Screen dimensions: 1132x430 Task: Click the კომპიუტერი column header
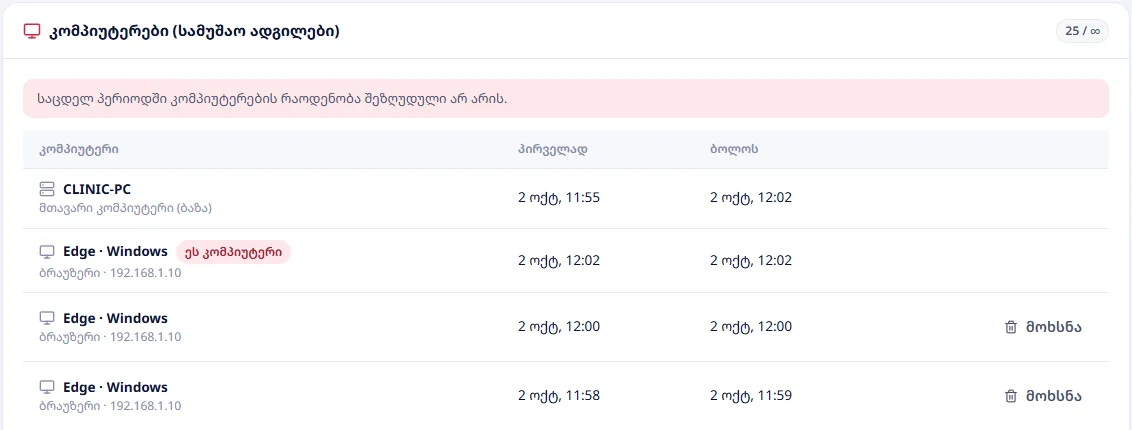pyautogui.click(x=79, y=149)
